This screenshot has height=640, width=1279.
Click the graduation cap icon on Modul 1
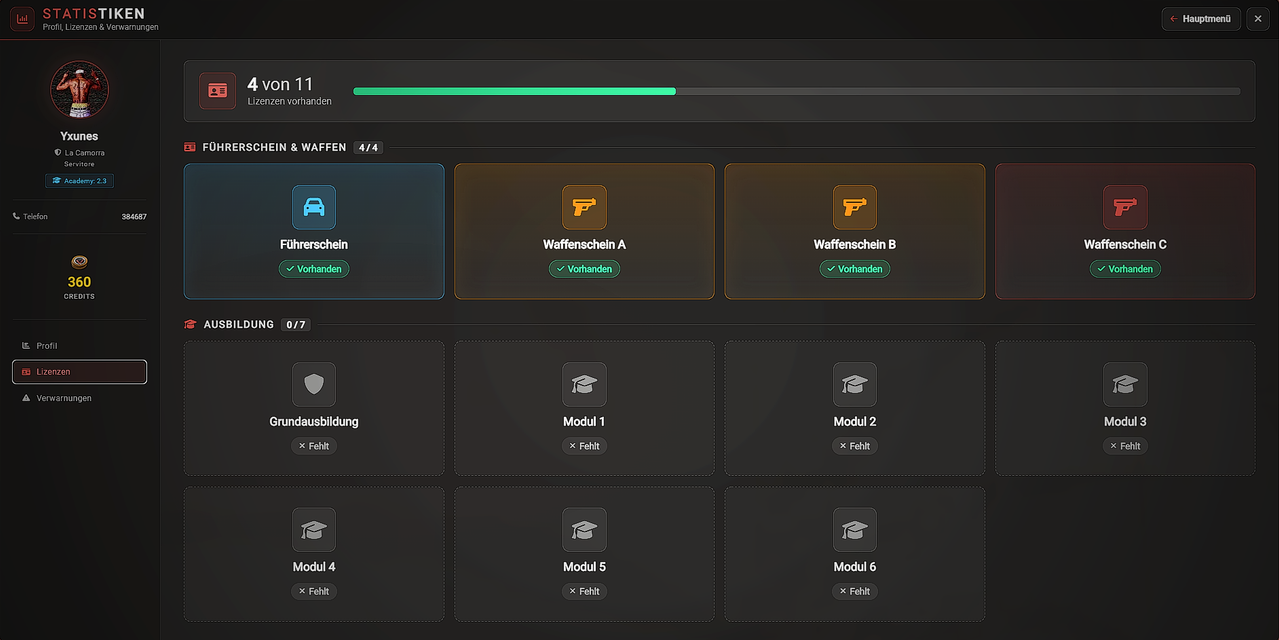click(584, 384)
